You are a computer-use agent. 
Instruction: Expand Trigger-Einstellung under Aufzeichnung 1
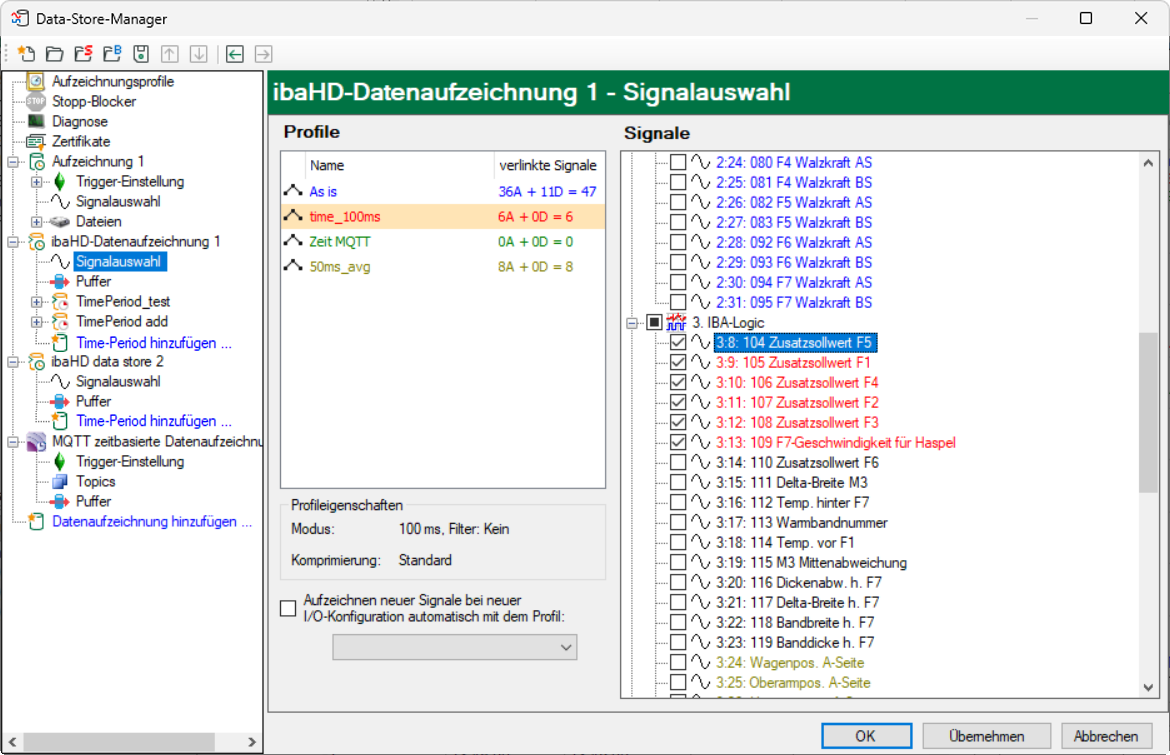tap(36, 181)
